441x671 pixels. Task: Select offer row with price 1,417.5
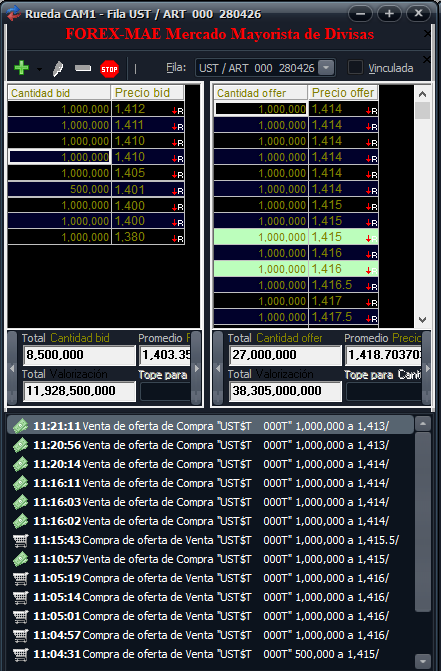(296, 317)
